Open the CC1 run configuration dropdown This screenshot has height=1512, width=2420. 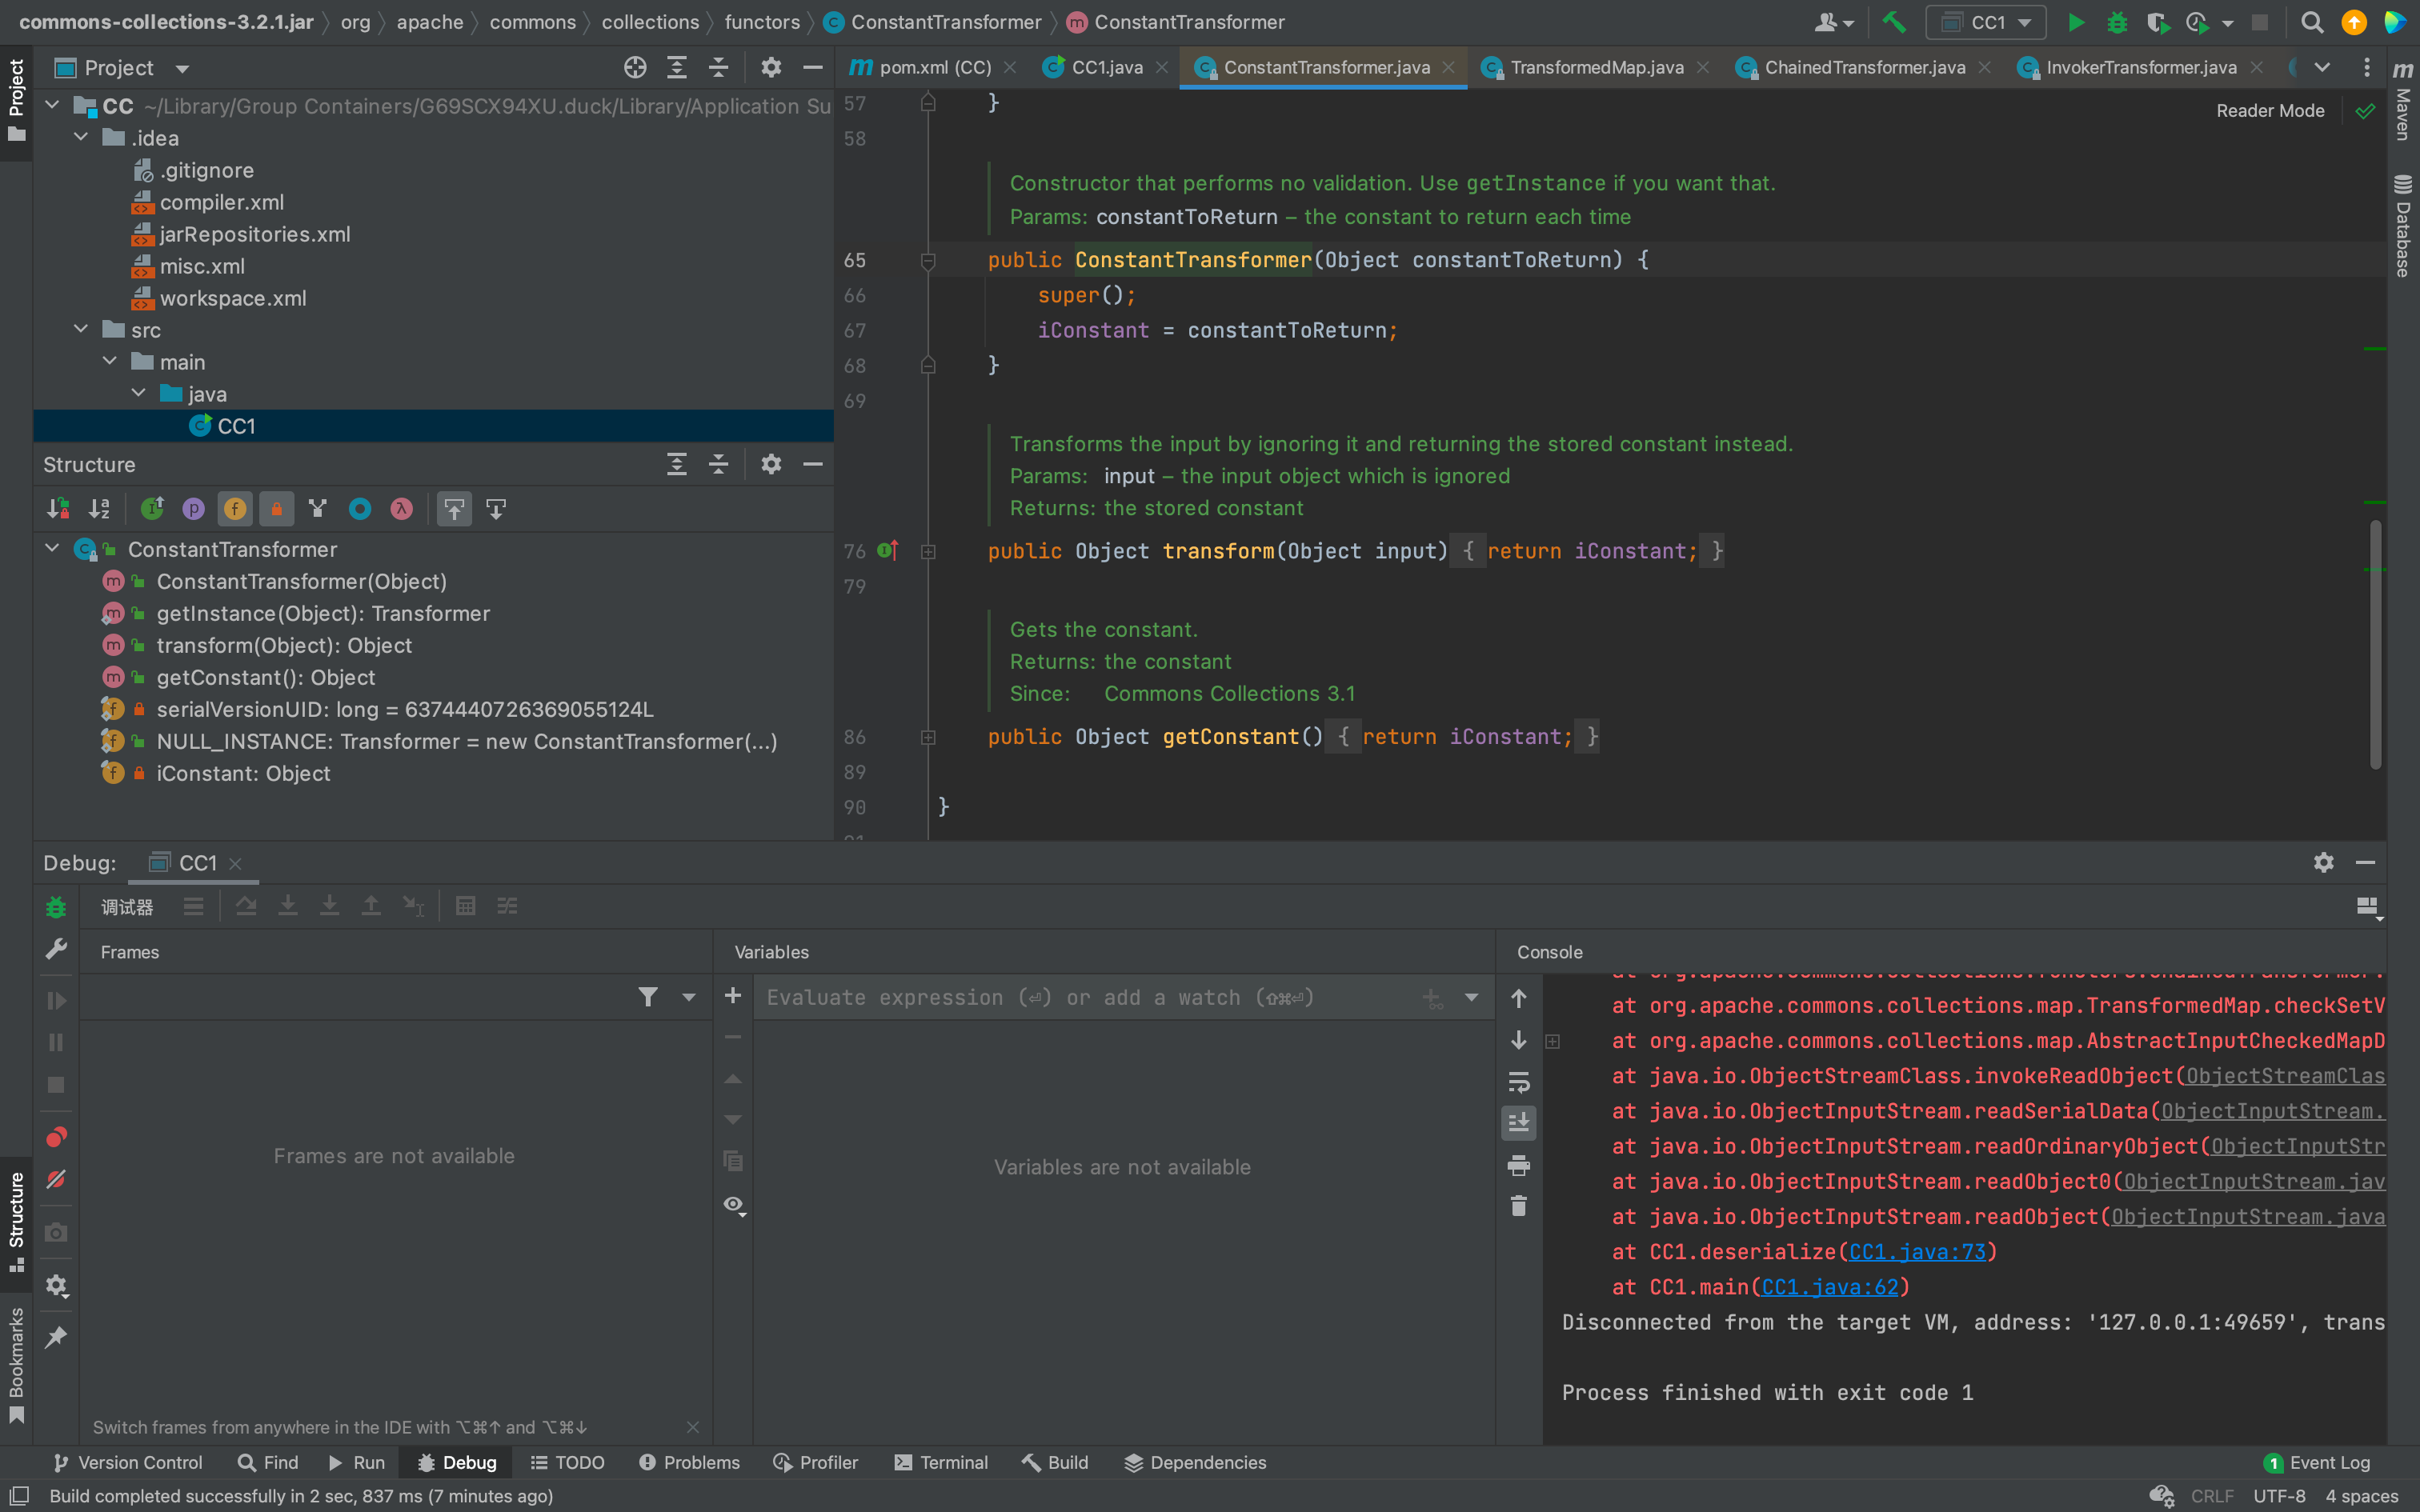pos(1987,22)
